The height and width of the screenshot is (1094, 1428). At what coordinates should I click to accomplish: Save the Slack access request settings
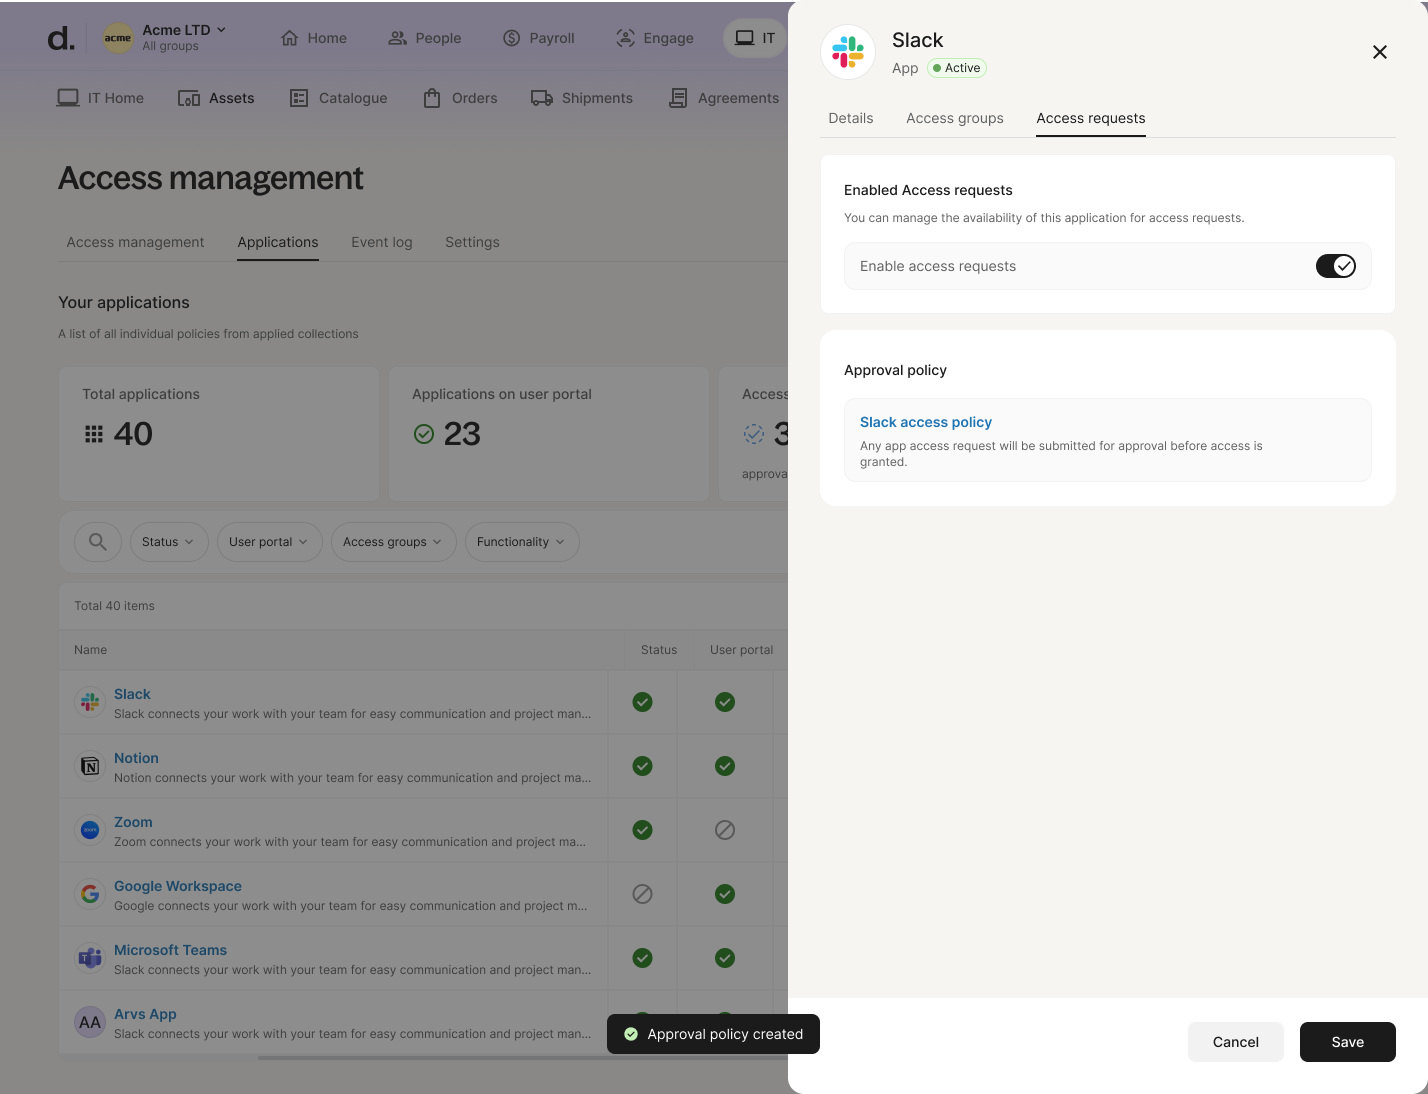coord(1347,1042)
